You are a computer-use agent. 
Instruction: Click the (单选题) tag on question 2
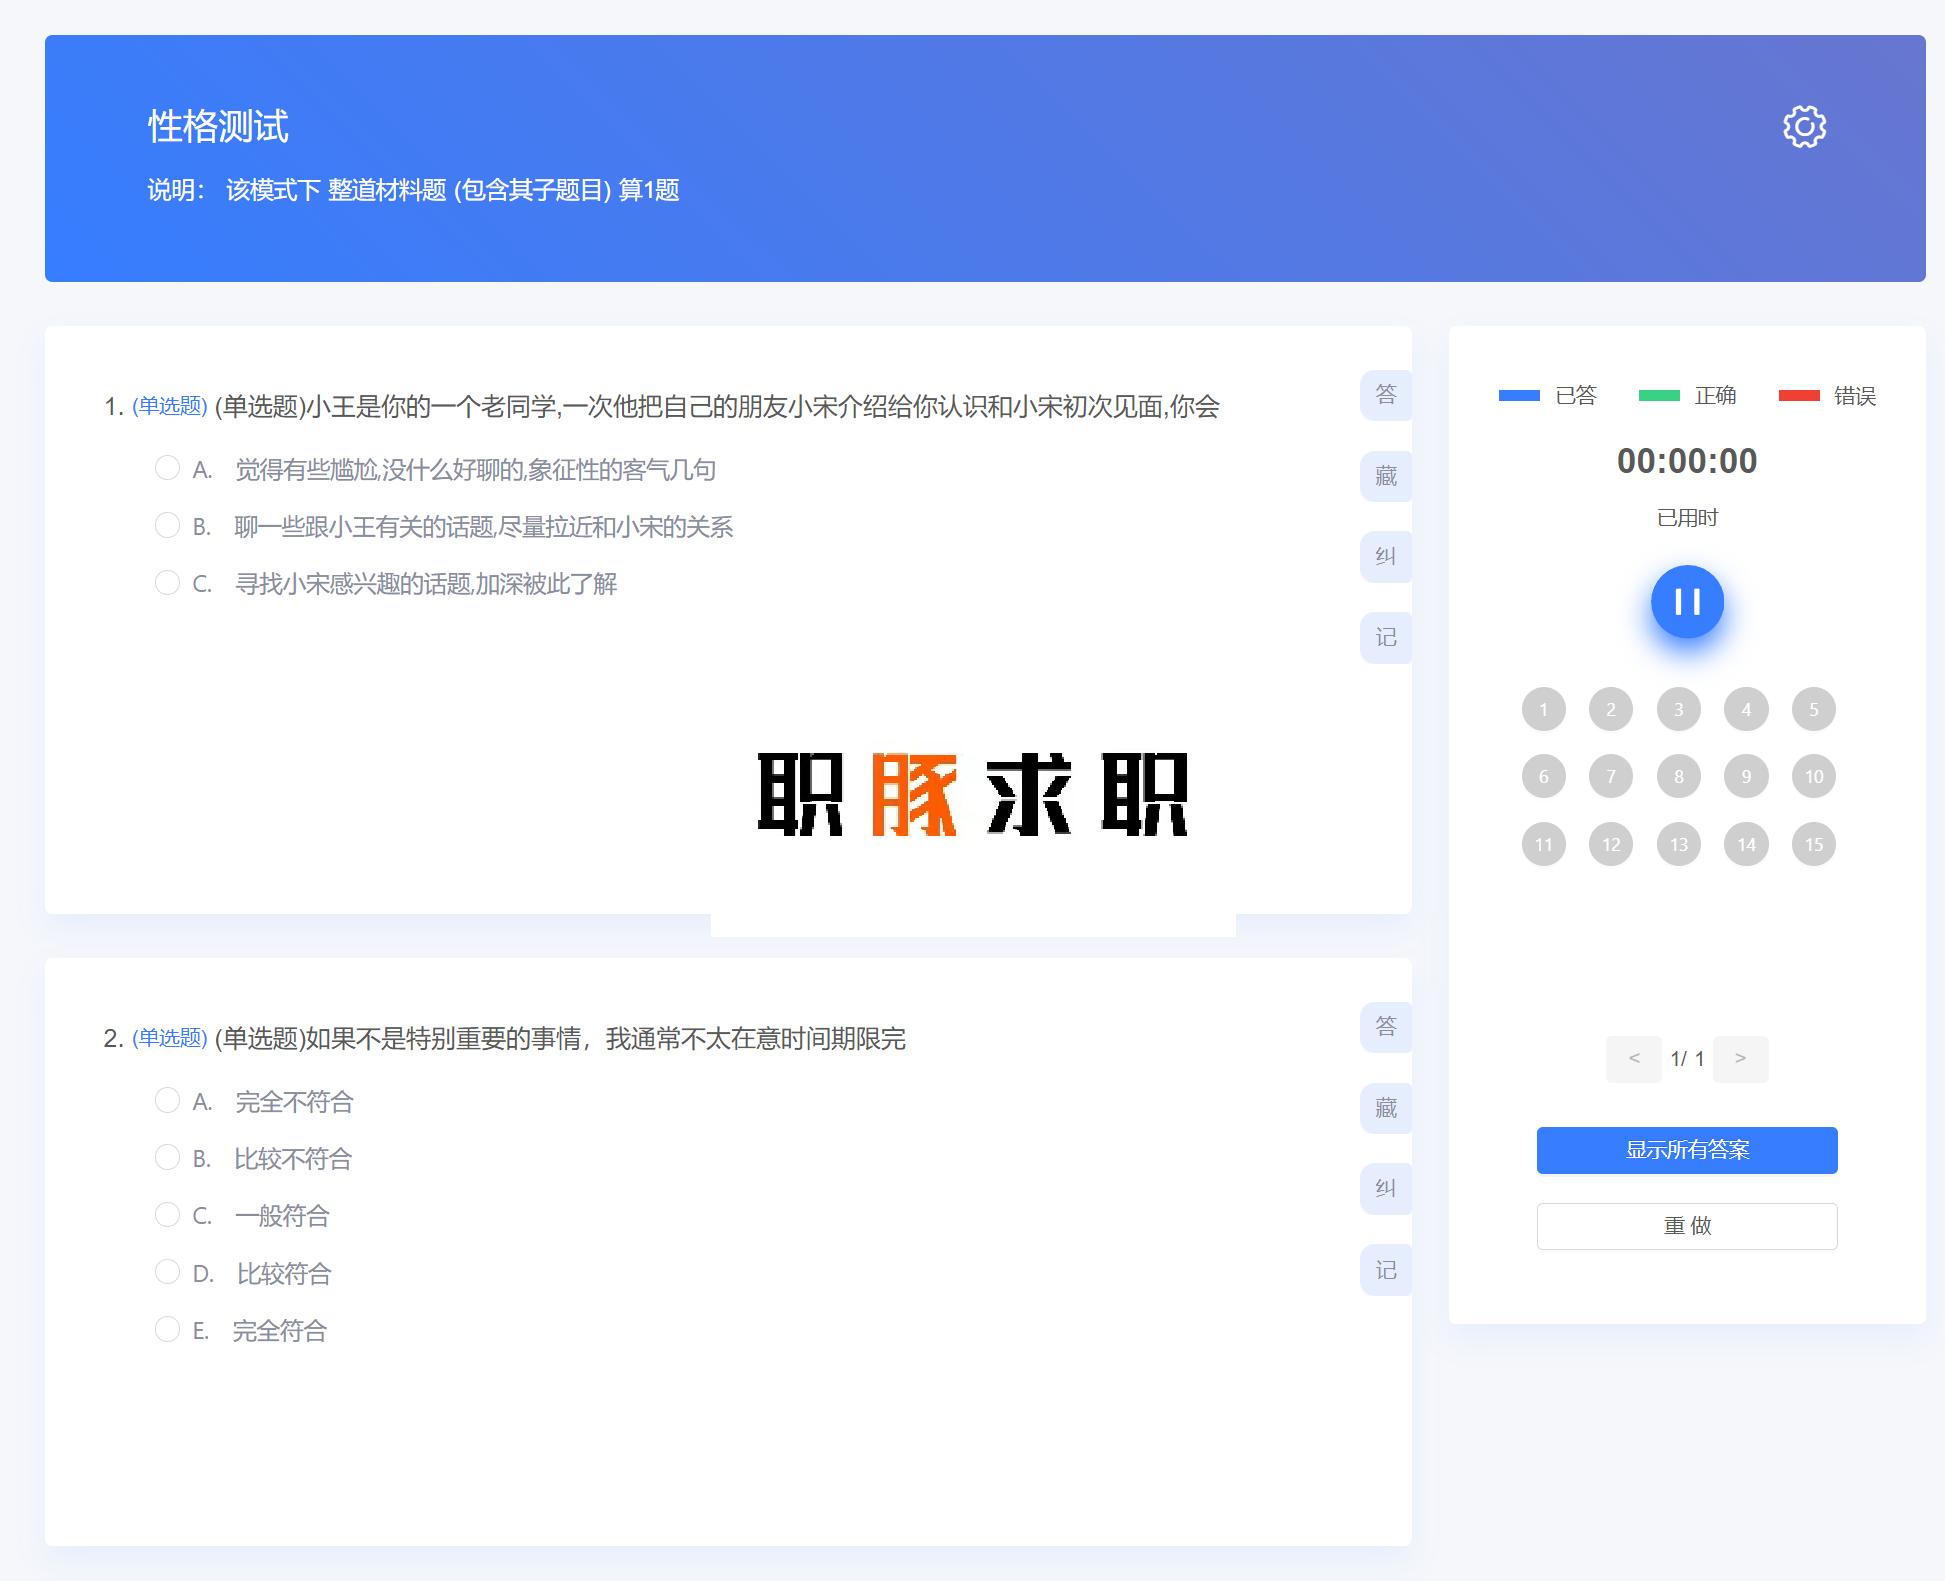[170, 1038]
